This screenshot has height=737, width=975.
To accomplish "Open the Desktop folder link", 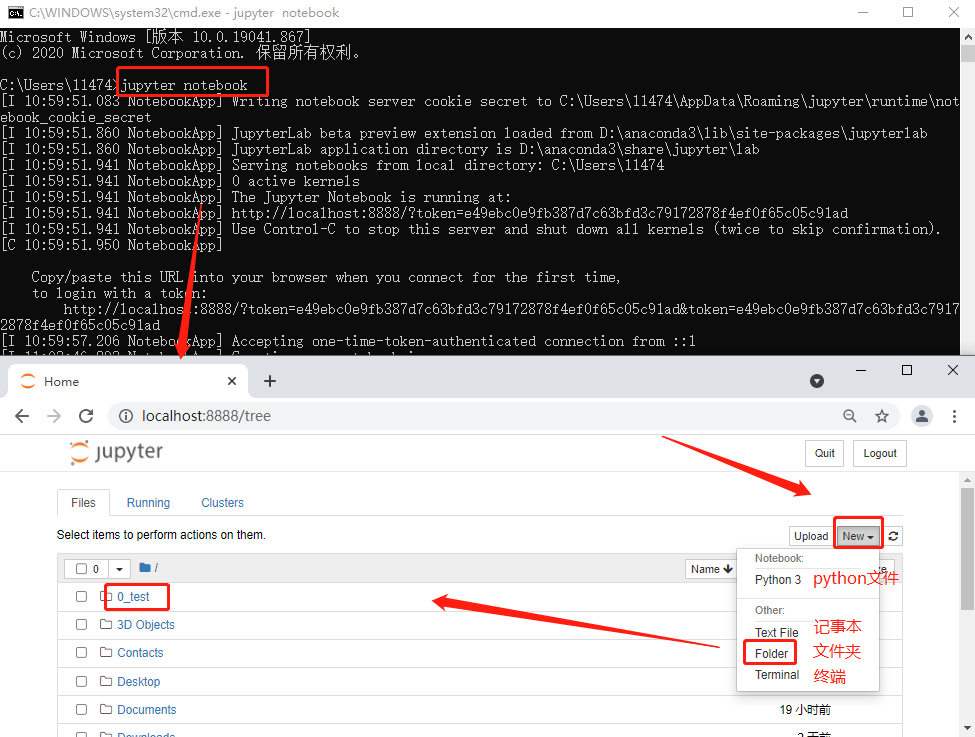I will pos(139,682).
